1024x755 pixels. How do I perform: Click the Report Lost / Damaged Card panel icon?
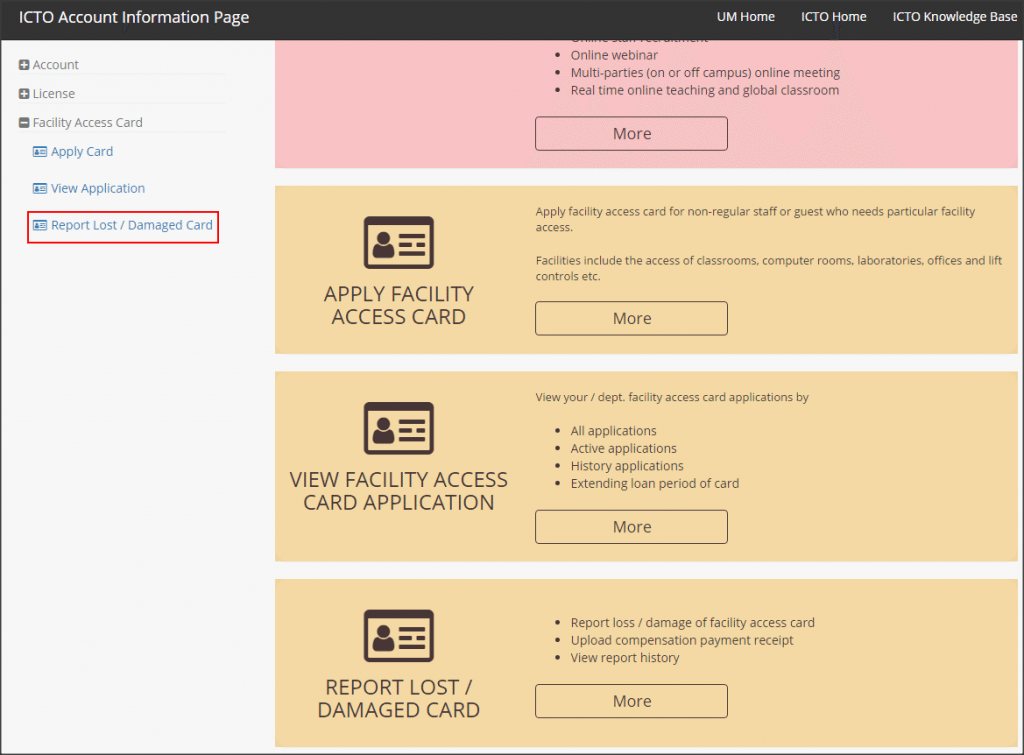[398, 636]
